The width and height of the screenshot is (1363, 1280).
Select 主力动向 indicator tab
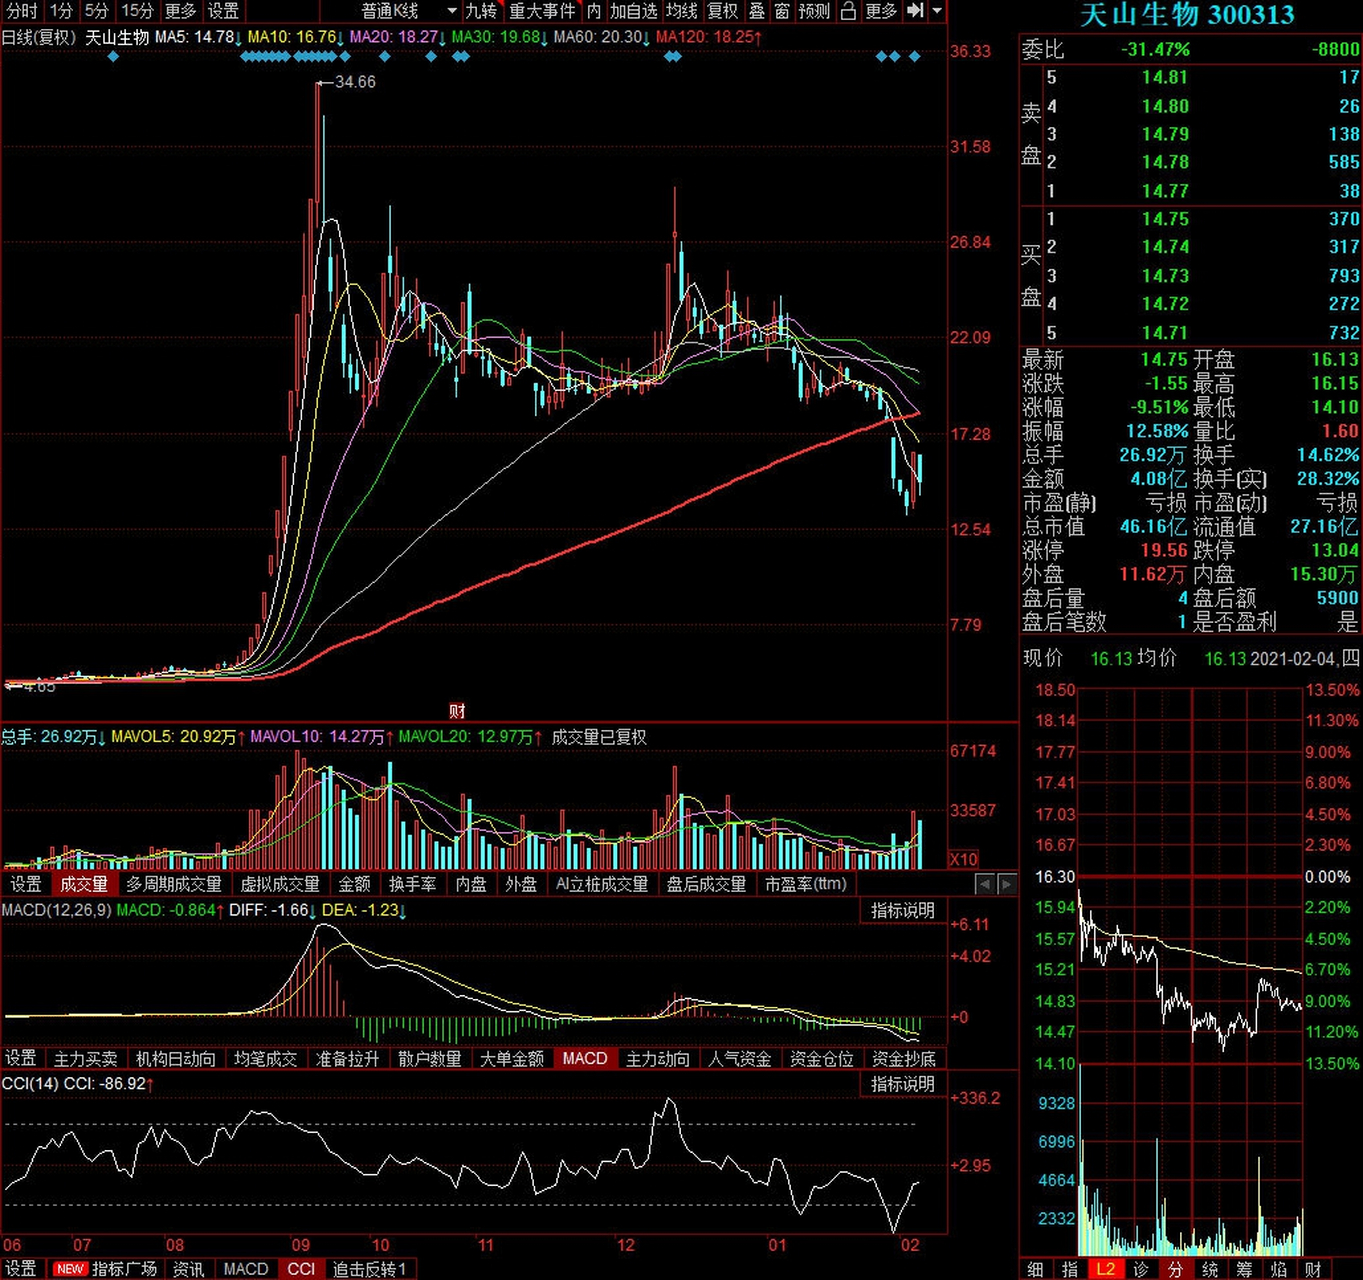click(x=657, y=1058)
